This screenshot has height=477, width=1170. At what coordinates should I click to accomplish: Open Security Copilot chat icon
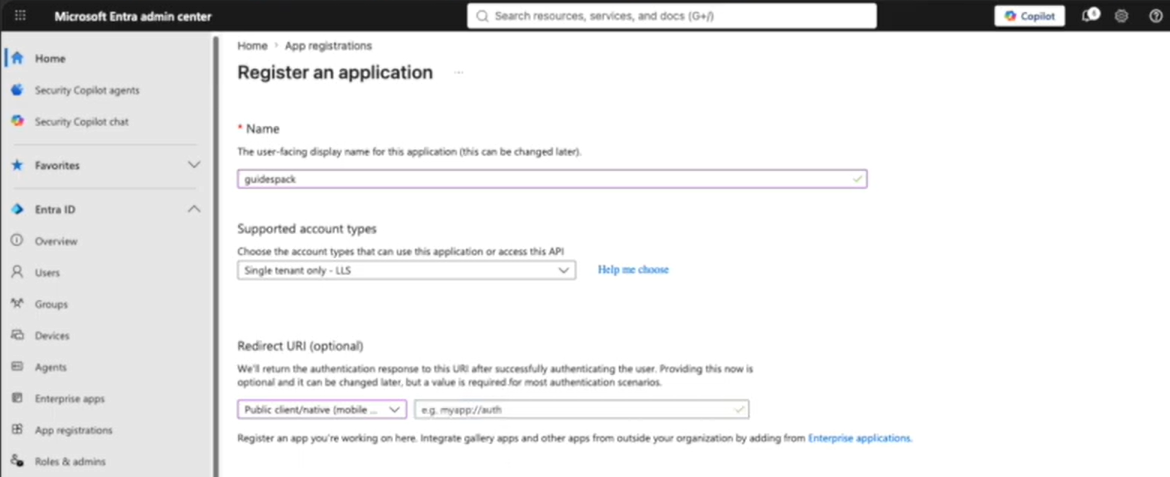(x=17, y=121)
